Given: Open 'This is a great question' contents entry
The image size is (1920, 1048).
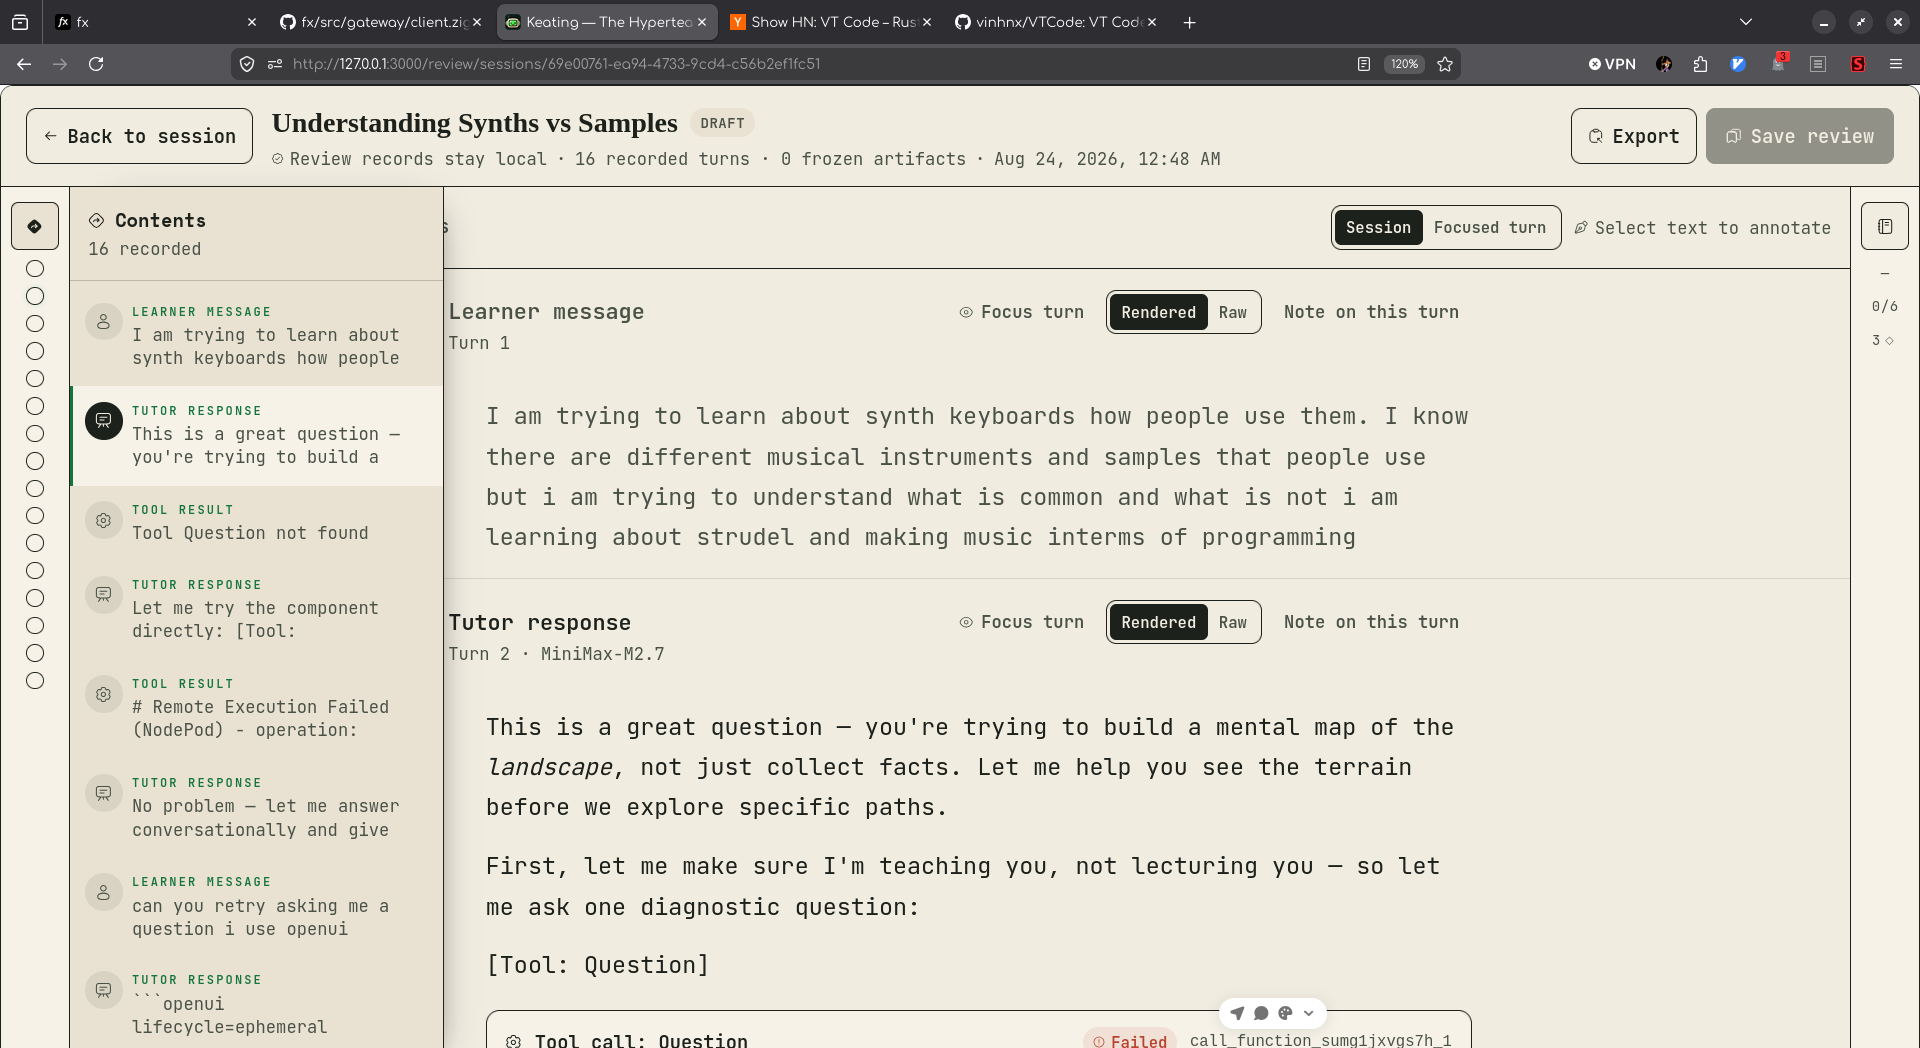Looking at the screenshot, I should [257, 435].
